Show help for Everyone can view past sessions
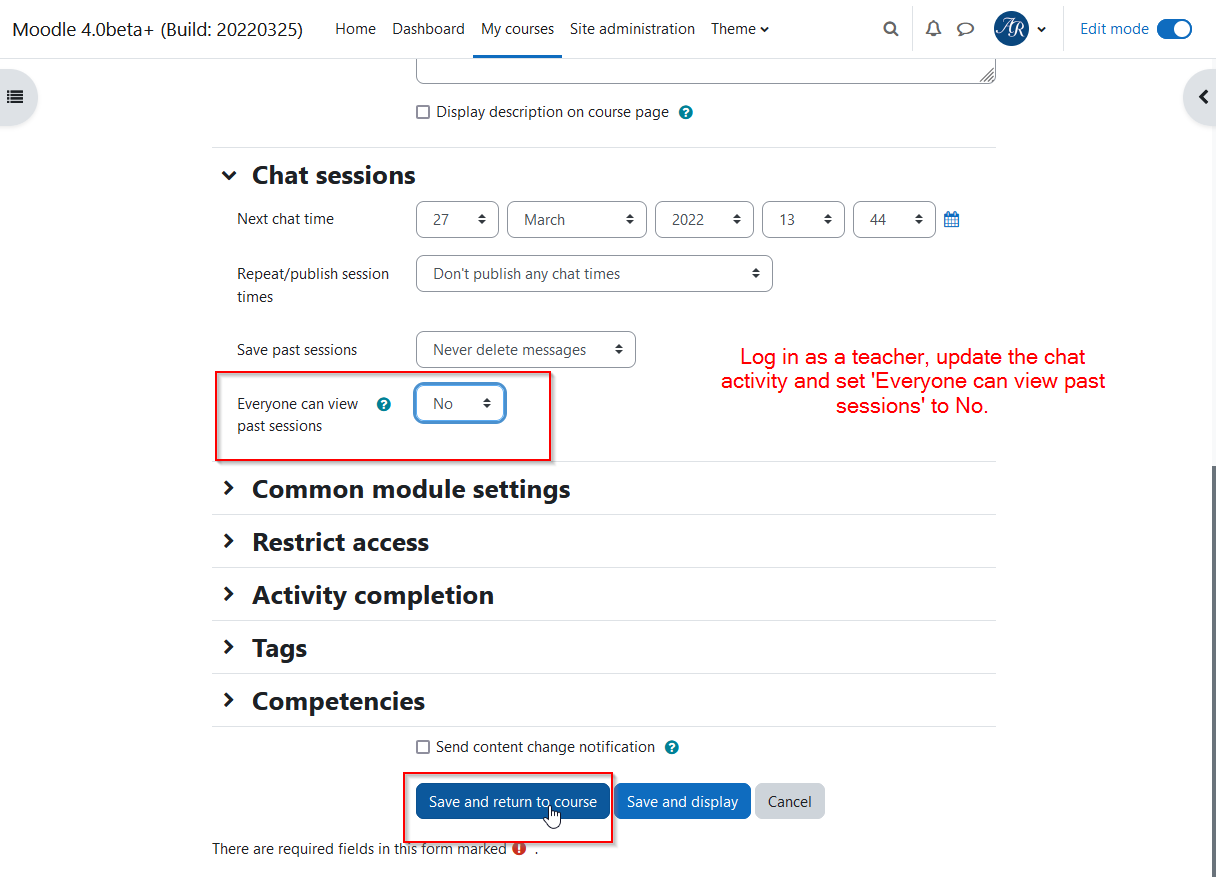The image size is (1216, 877). 383,404
